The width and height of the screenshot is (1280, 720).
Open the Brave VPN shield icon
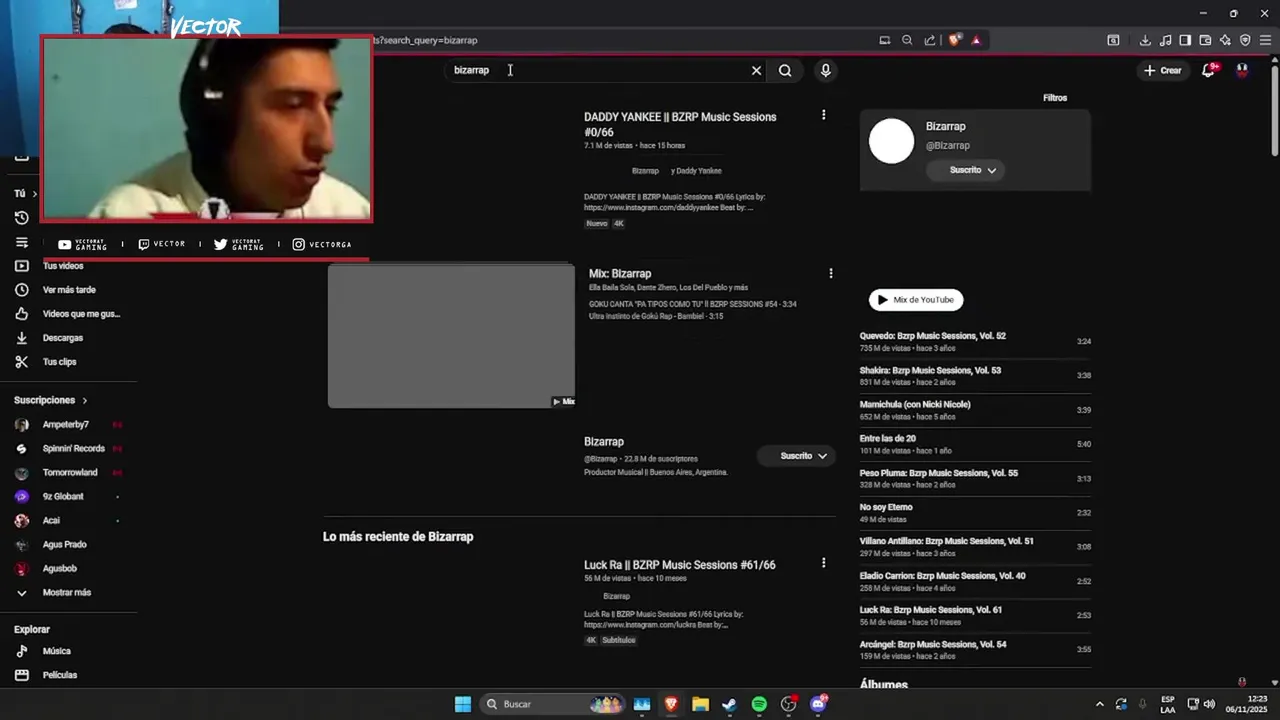click(1245, 40)
